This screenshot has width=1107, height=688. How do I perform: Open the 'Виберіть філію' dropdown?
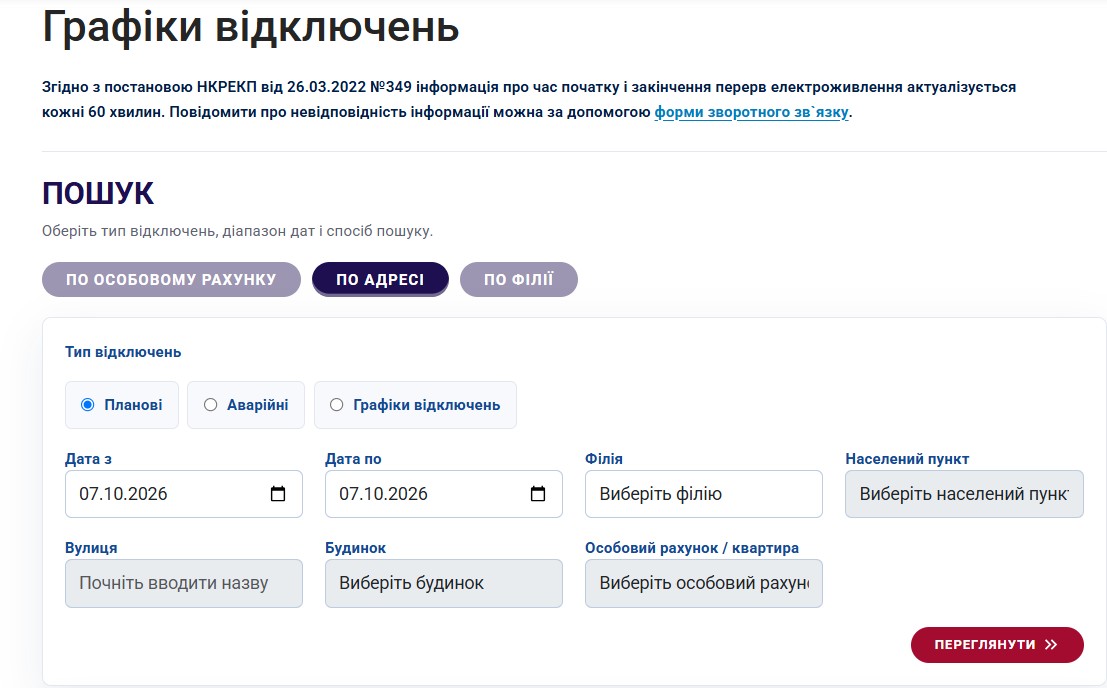tap(704, 494)
